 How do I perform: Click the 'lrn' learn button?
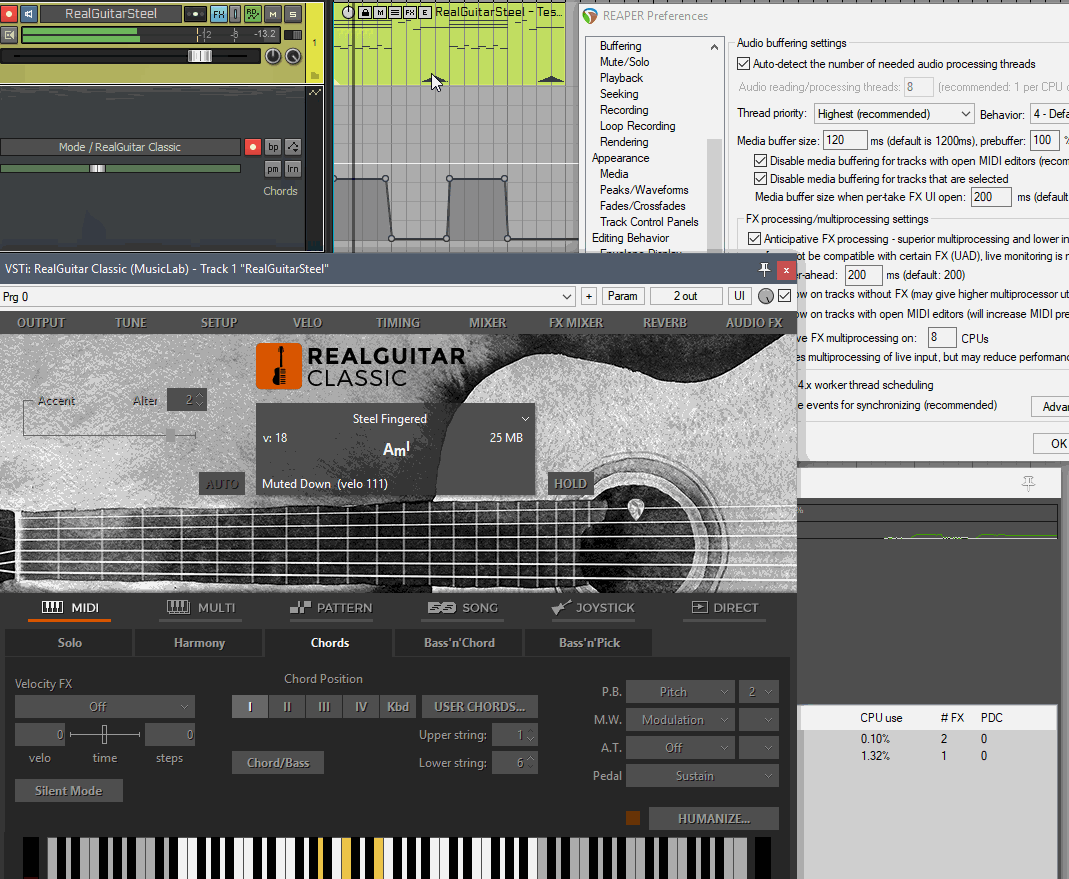pyautogui.click(x=293, y=169)
